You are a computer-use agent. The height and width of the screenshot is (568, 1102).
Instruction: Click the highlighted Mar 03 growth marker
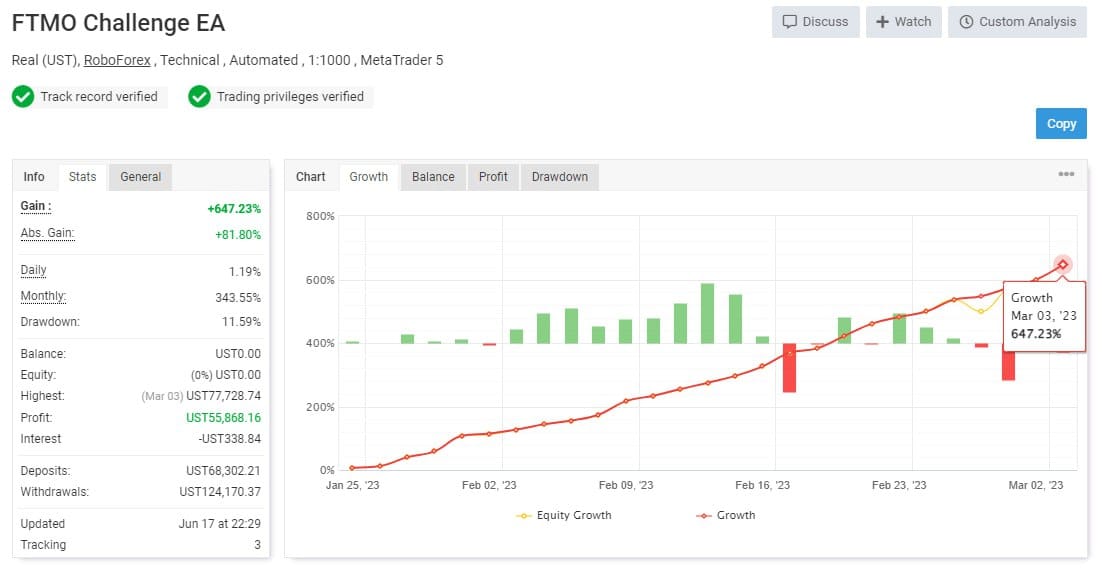pos(1063,265)
